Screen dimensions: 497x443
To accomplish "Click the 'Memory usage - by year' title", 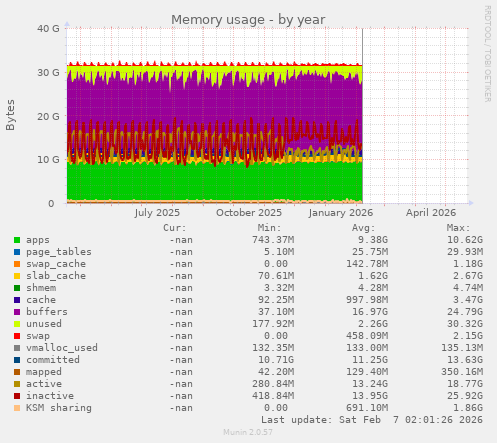I will (248, 20).
